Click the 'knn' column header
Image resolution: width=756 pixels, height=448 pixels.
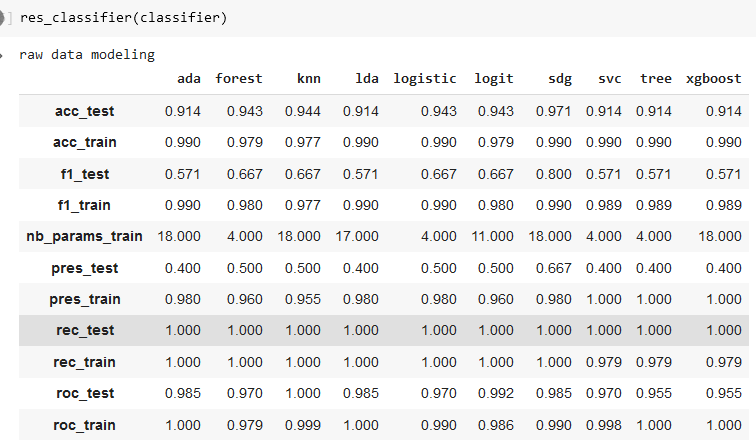click(x=308, y=78)
